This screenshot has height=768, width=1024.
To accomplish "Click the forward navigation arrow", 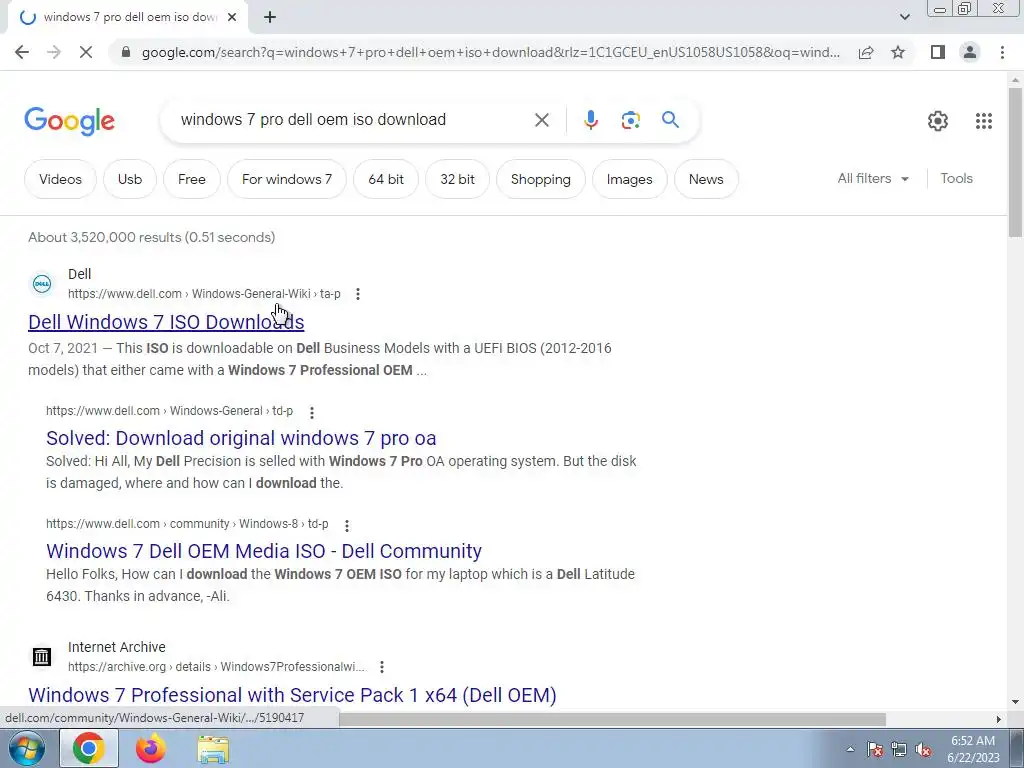I will point(54,52).
